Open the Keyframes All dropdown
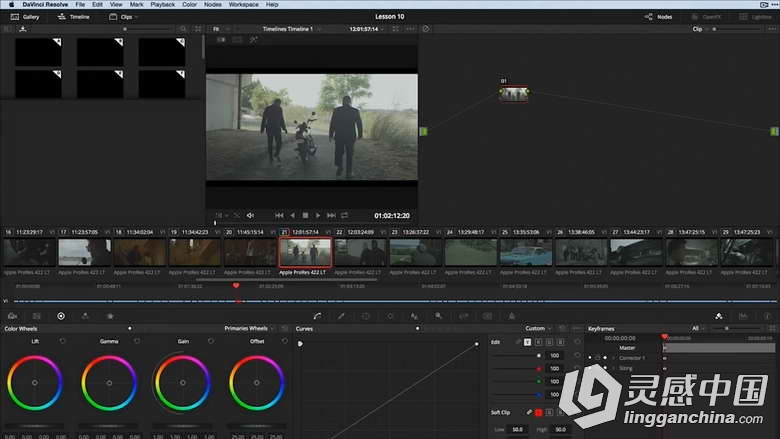This screenshot has height=439, width=780. tap(698, 329)
